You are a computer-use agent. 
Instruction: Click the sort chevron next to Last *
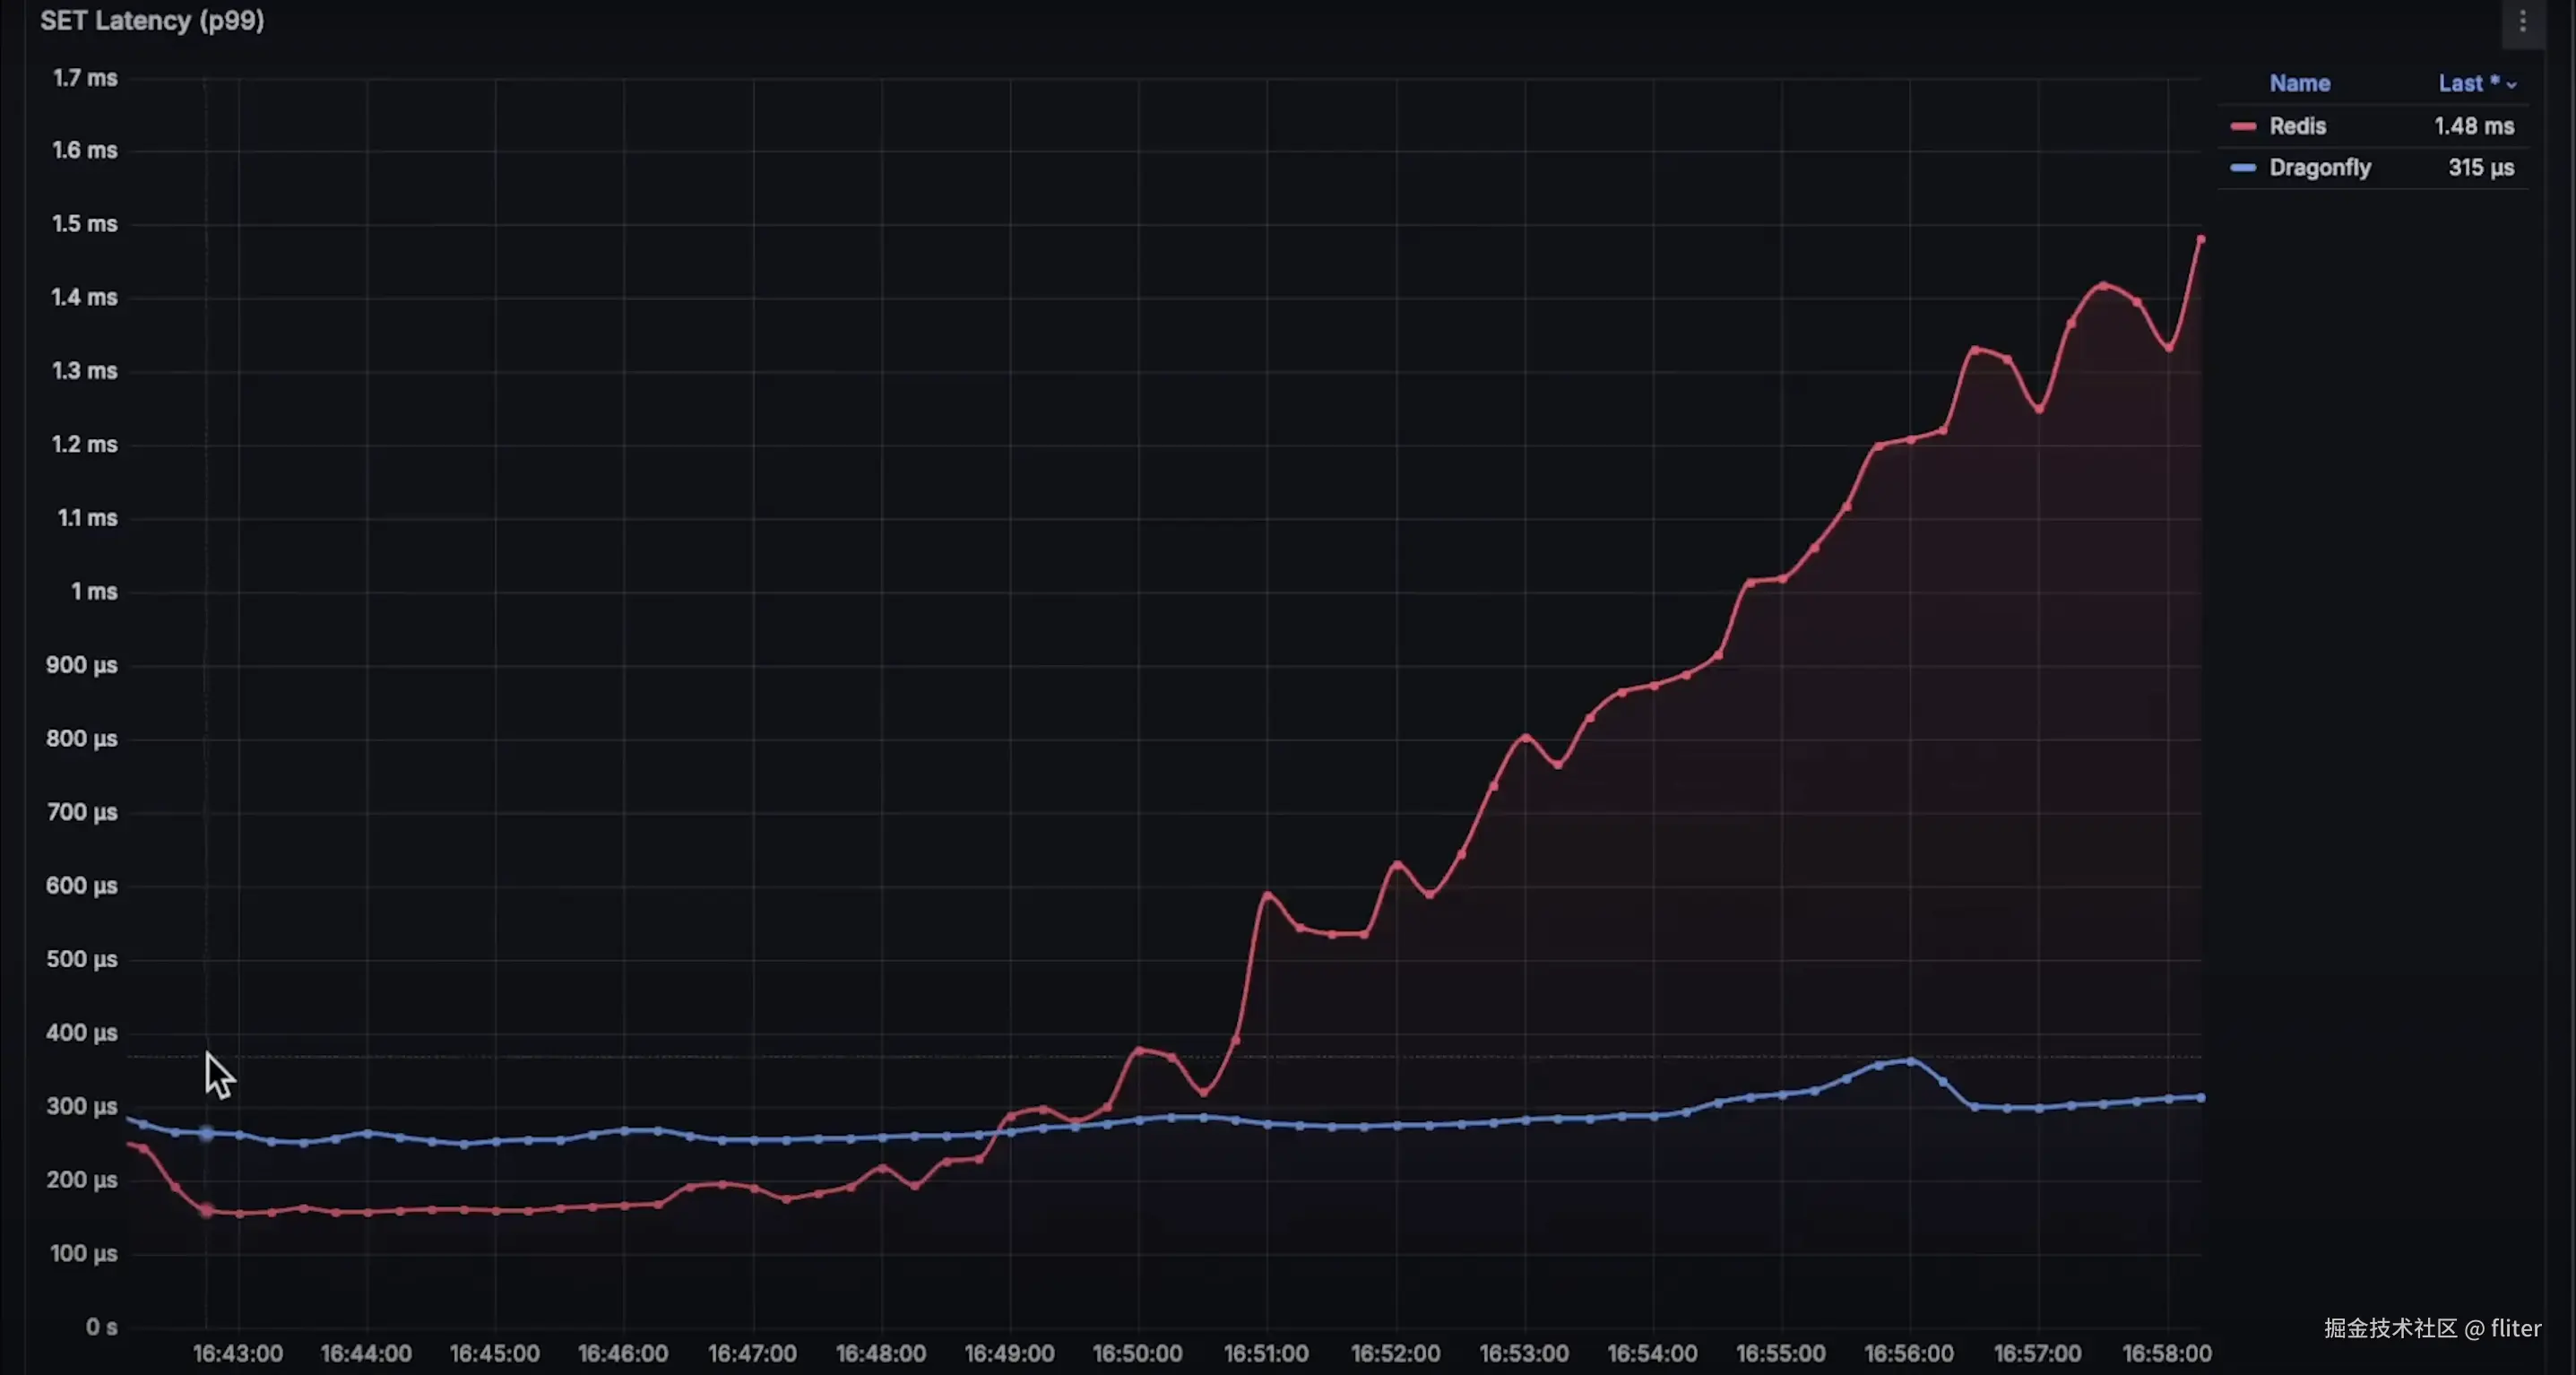(x=2511, y=85)
